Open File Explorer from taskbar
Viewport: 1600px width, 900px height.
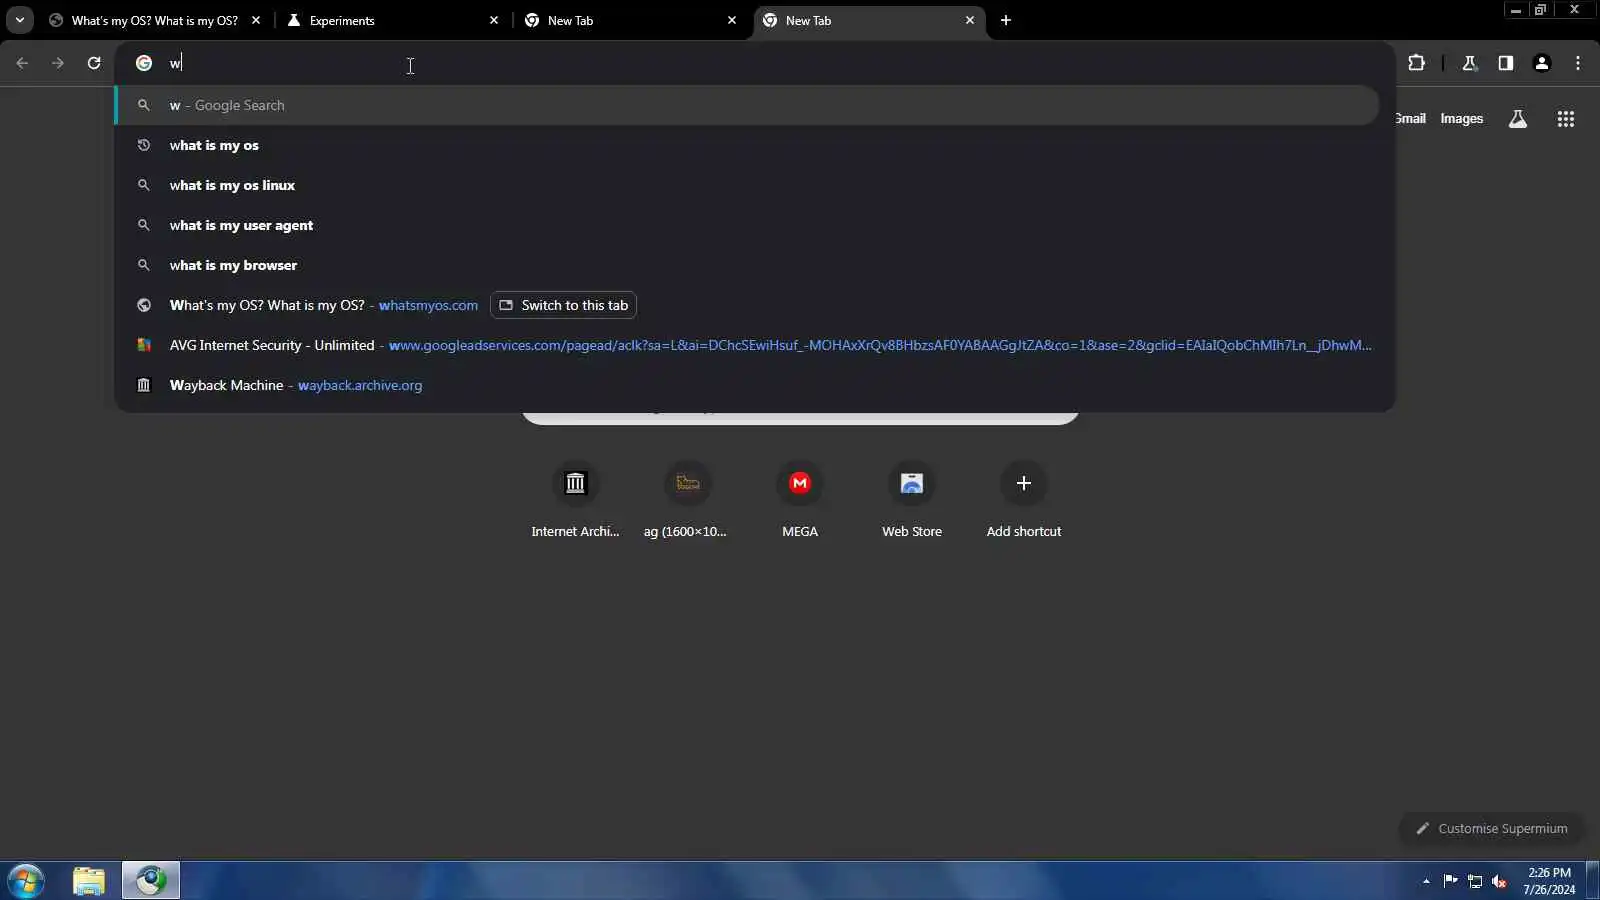click(x=89, y=881)
